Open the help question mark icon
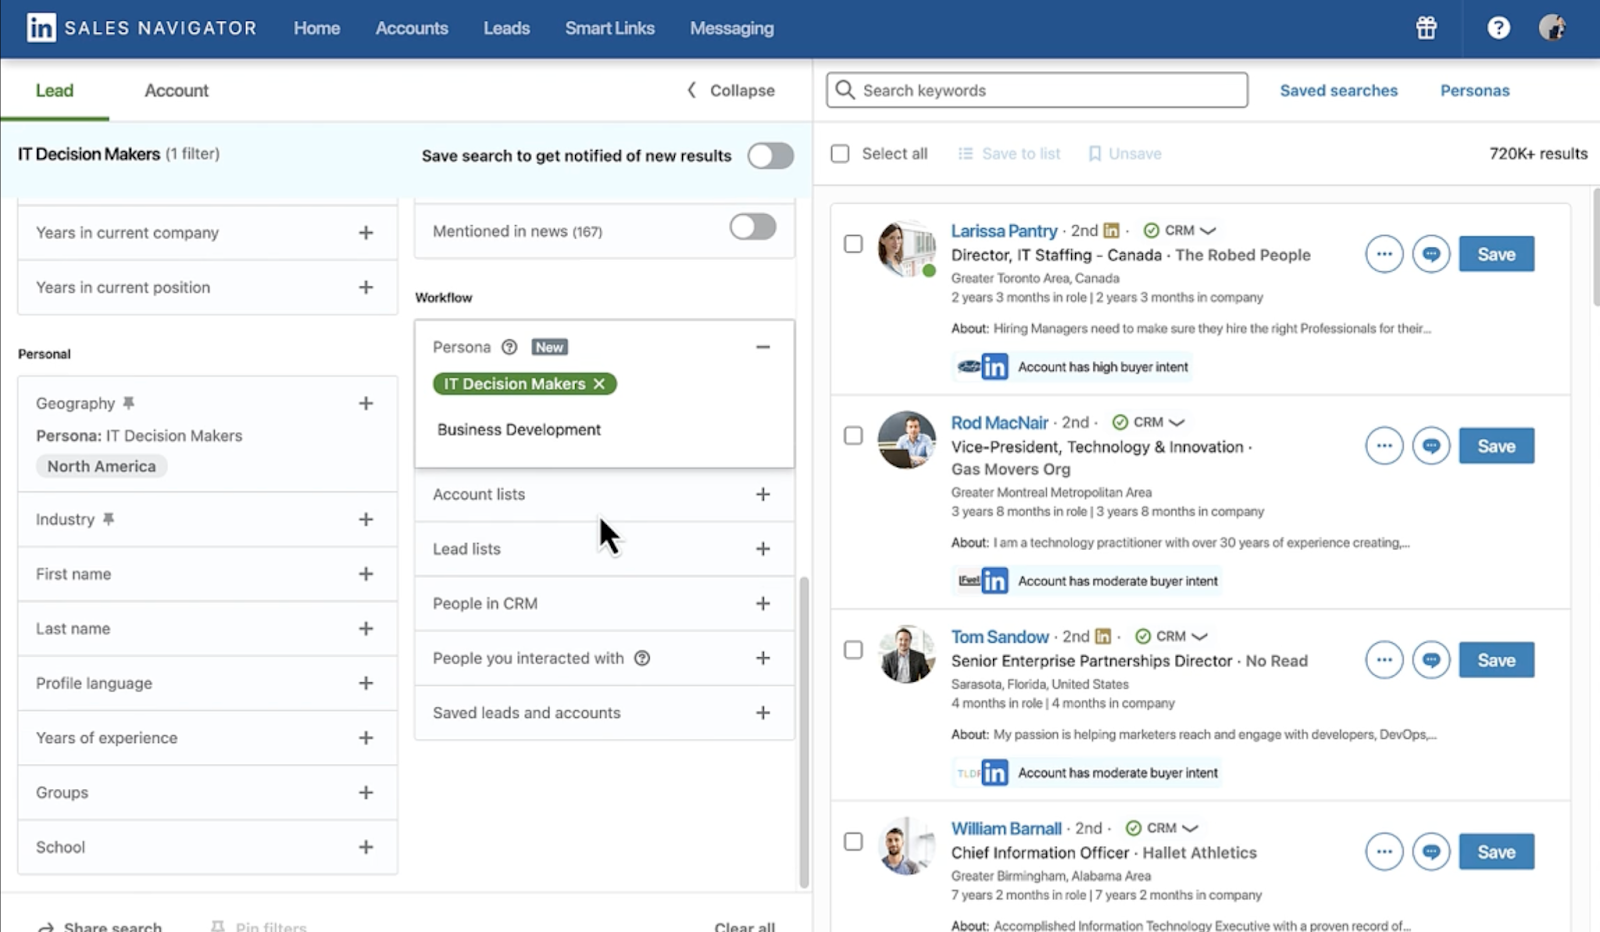This screenshot has width=1600, height=932. (1498, 28)
